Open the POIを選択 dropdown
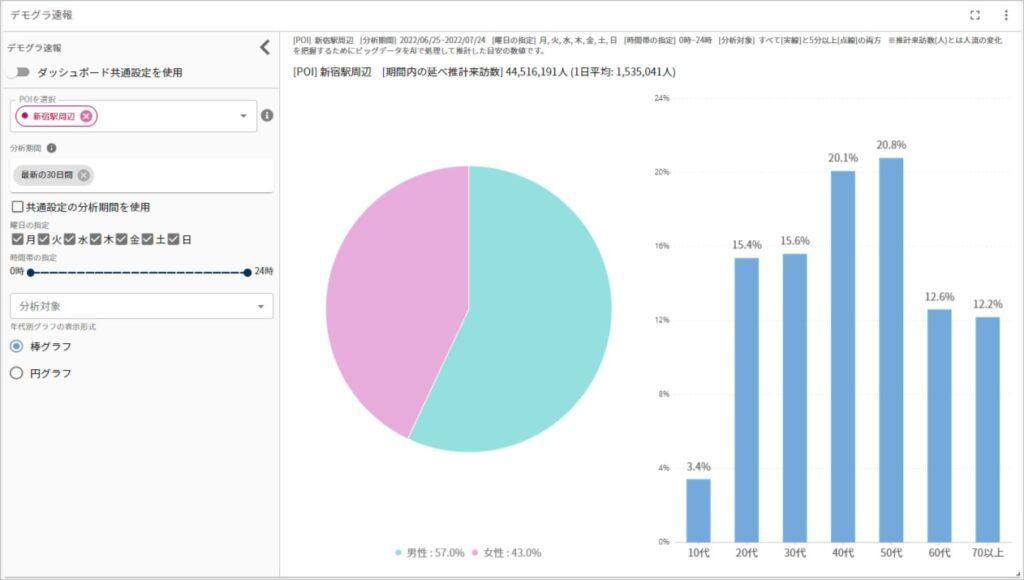This screenshot has height=580, width=1024. pos(243,116)
